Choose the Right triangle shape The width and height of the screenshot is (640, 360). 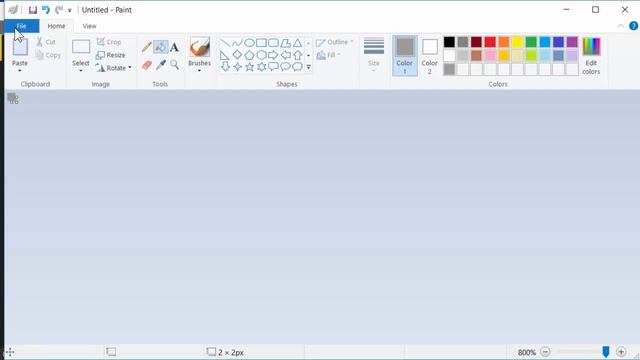(x=225, y=55)
